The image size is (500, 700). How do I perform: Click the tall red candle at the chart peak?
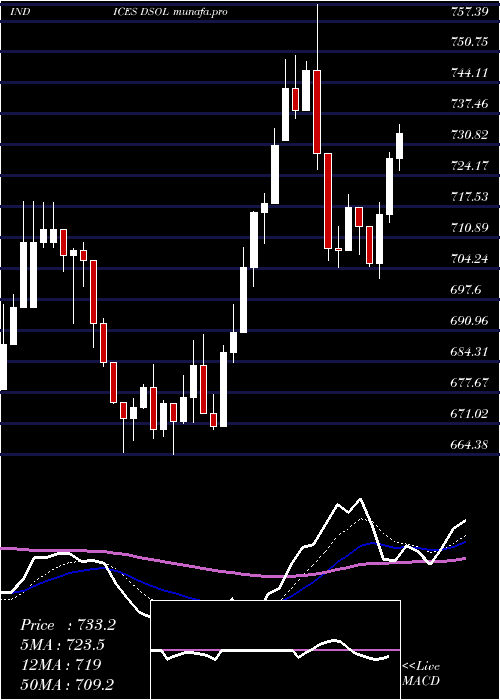point(317,112)
